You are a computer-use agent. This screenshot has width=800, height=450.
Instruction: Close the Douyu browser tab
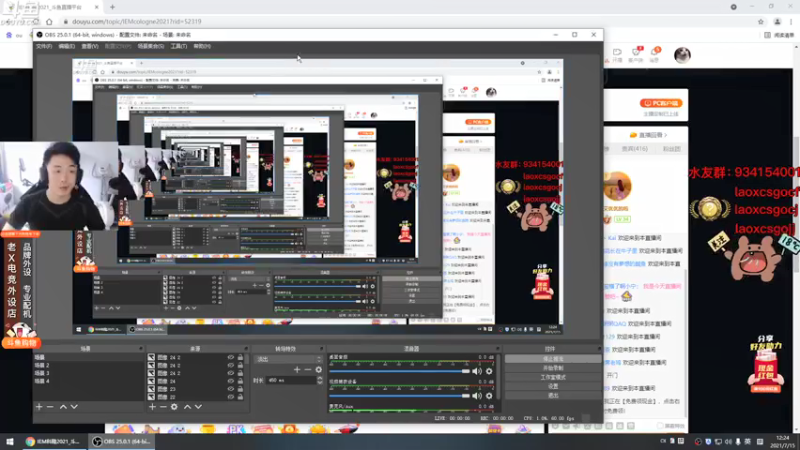[97, 7]
